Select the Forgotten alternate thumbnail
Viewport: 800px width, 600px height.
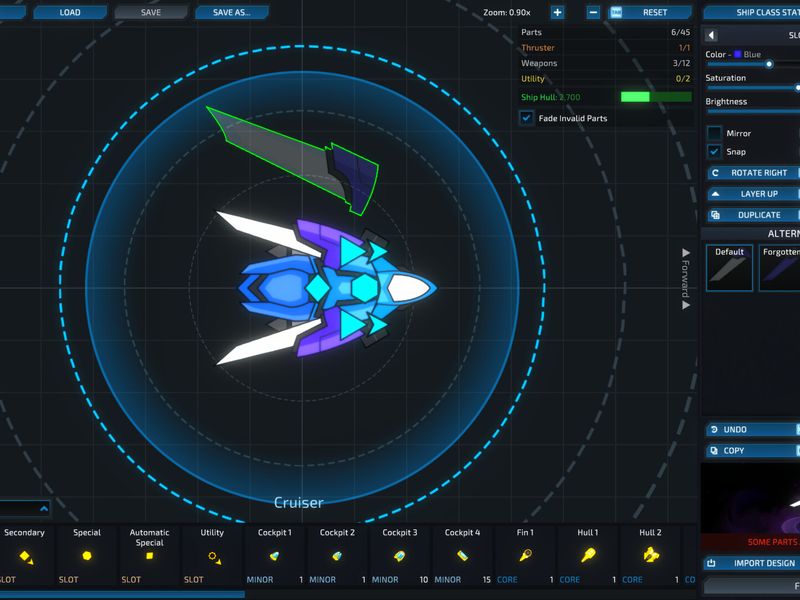coord(780,268)
